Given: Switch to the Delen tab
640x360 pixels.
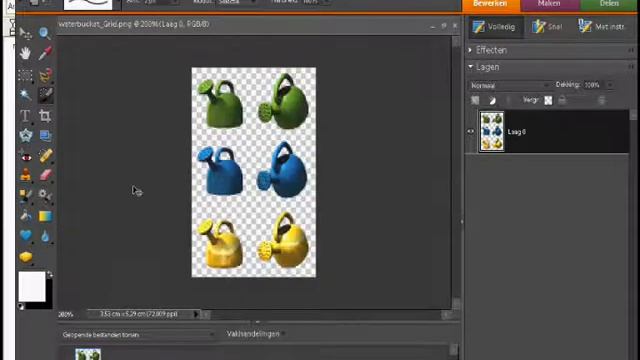Looking at the screenshot, I should pyautogui.click(x=609, y=4).
